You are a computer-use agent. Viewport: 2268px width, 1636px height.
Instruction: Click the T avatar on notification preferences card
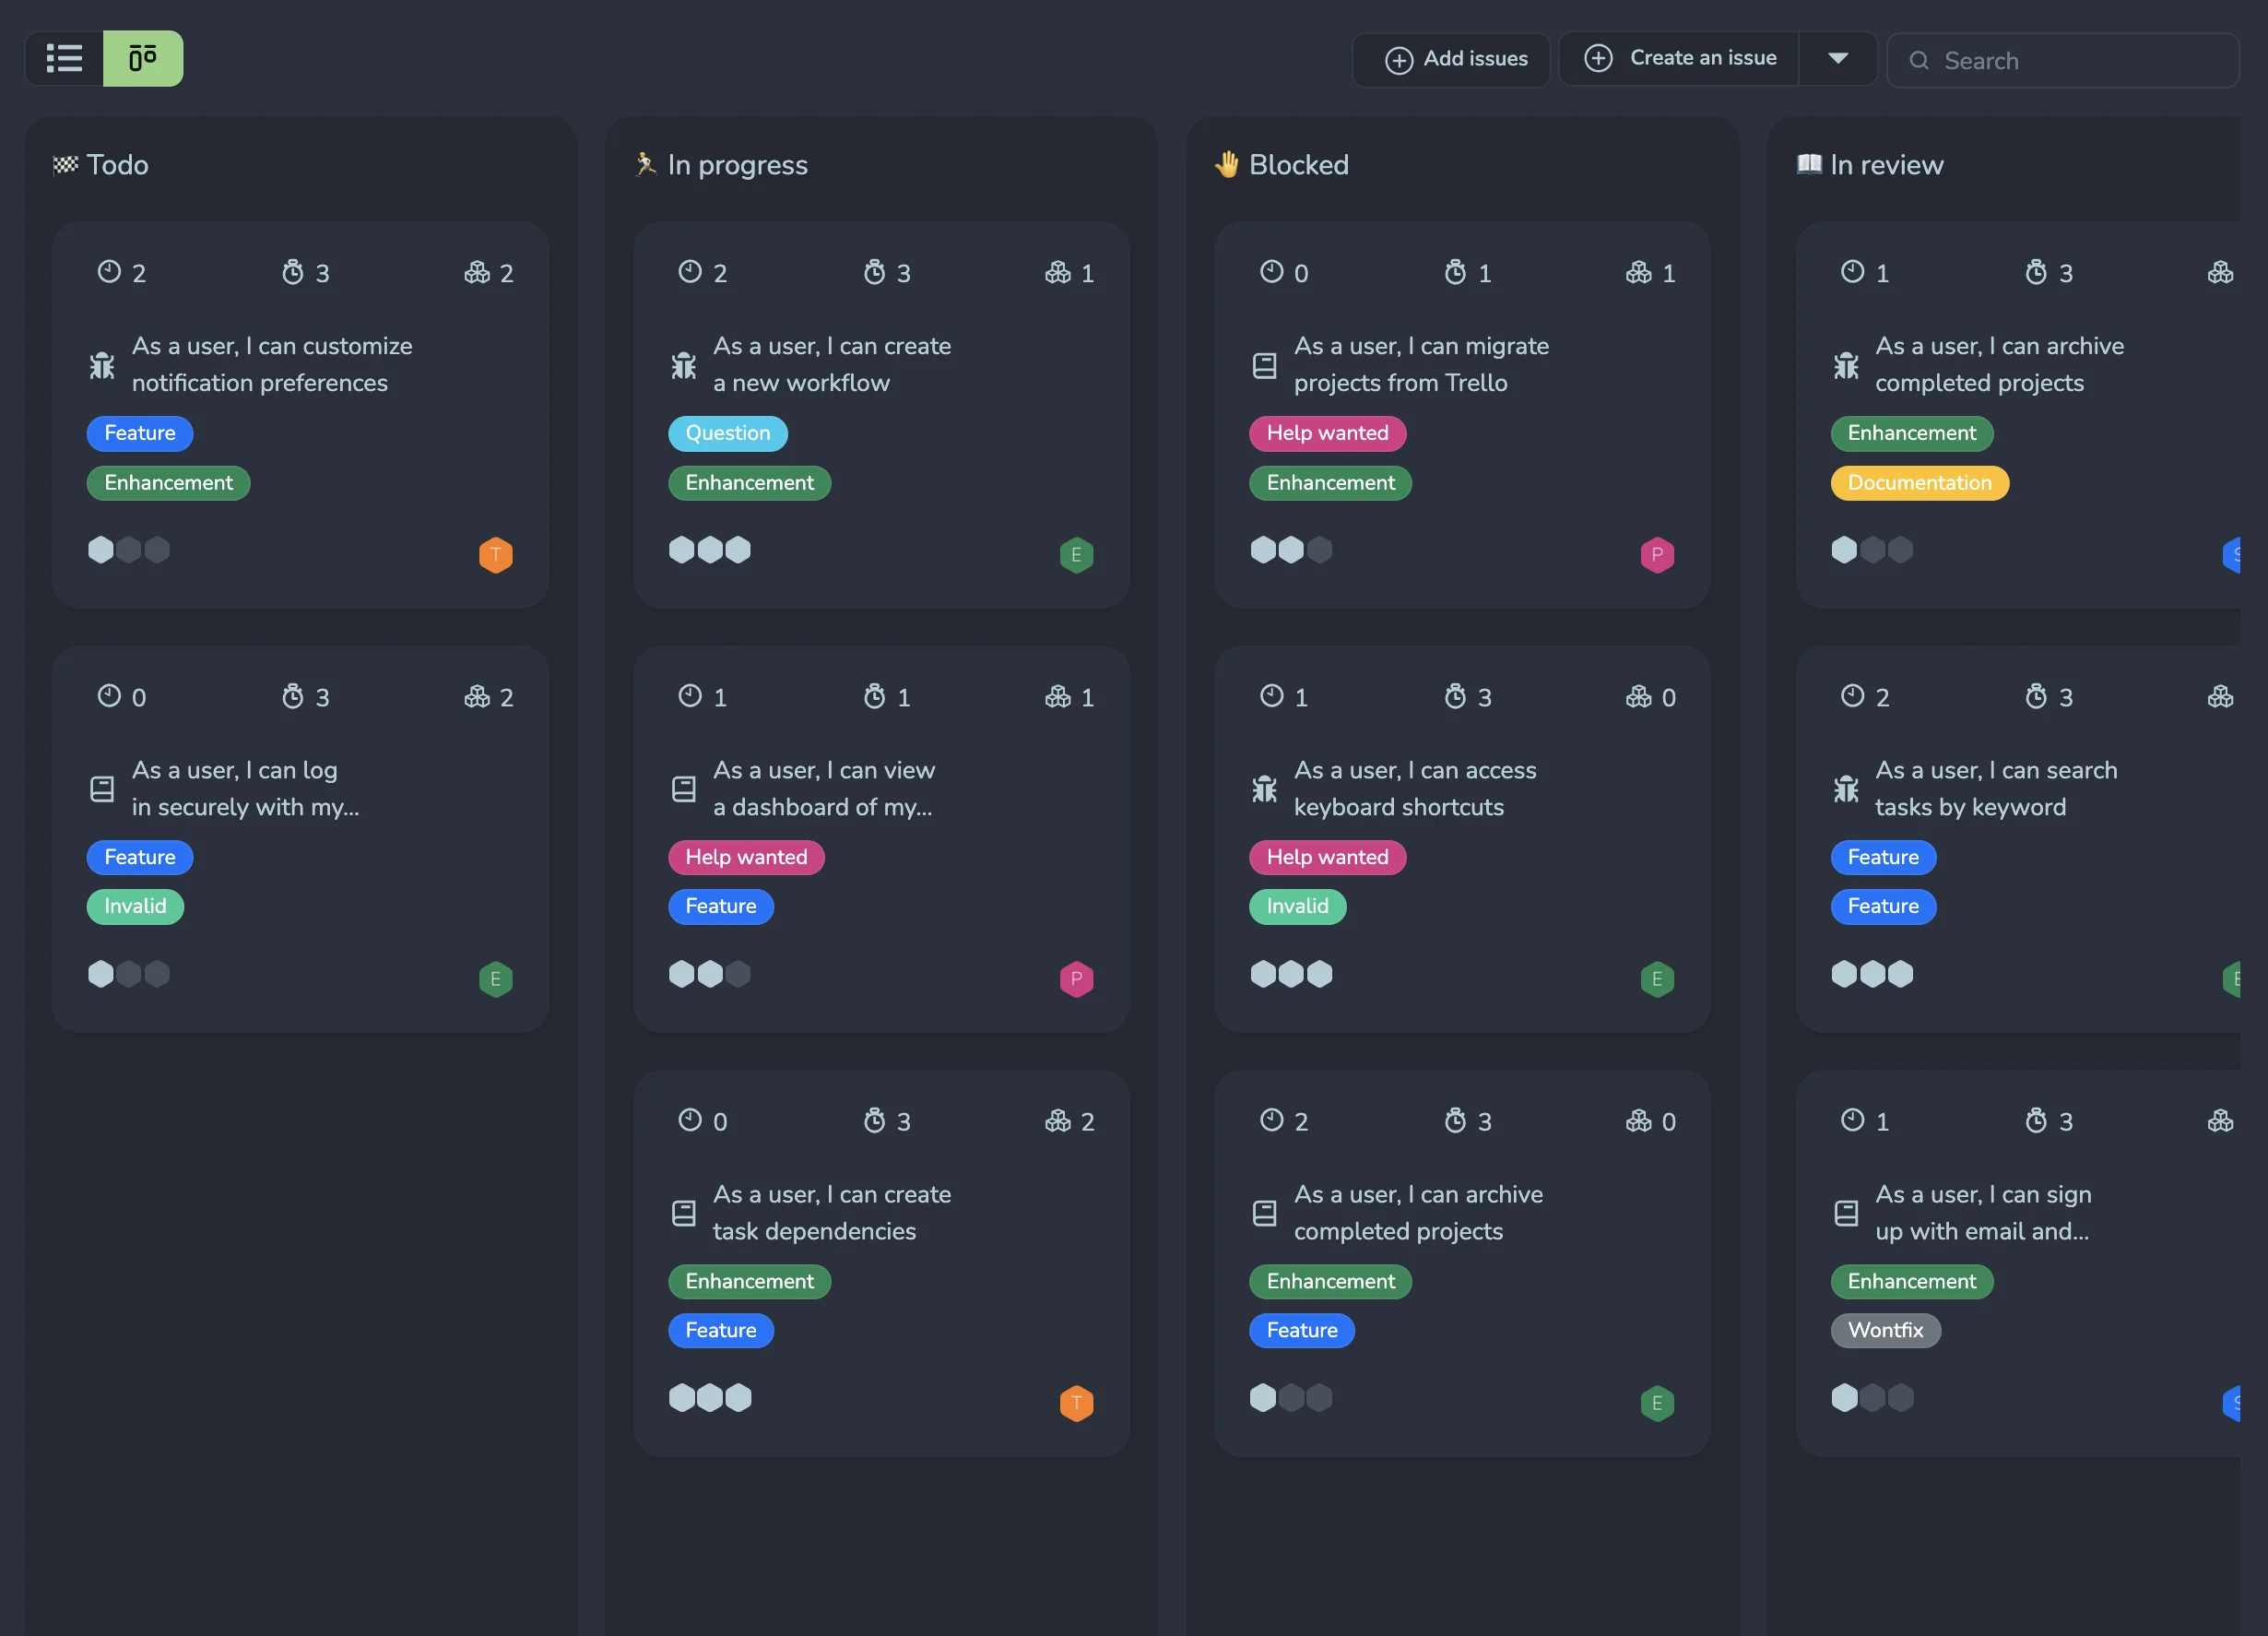495,554
